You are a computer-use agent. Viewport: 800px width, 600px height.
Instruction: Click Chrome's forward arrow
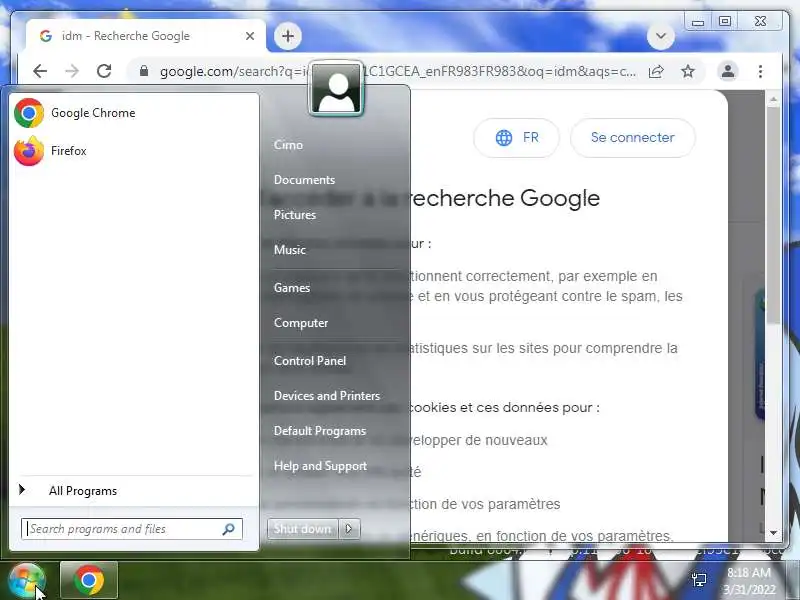pyautogui.click(x=72, y=71)
